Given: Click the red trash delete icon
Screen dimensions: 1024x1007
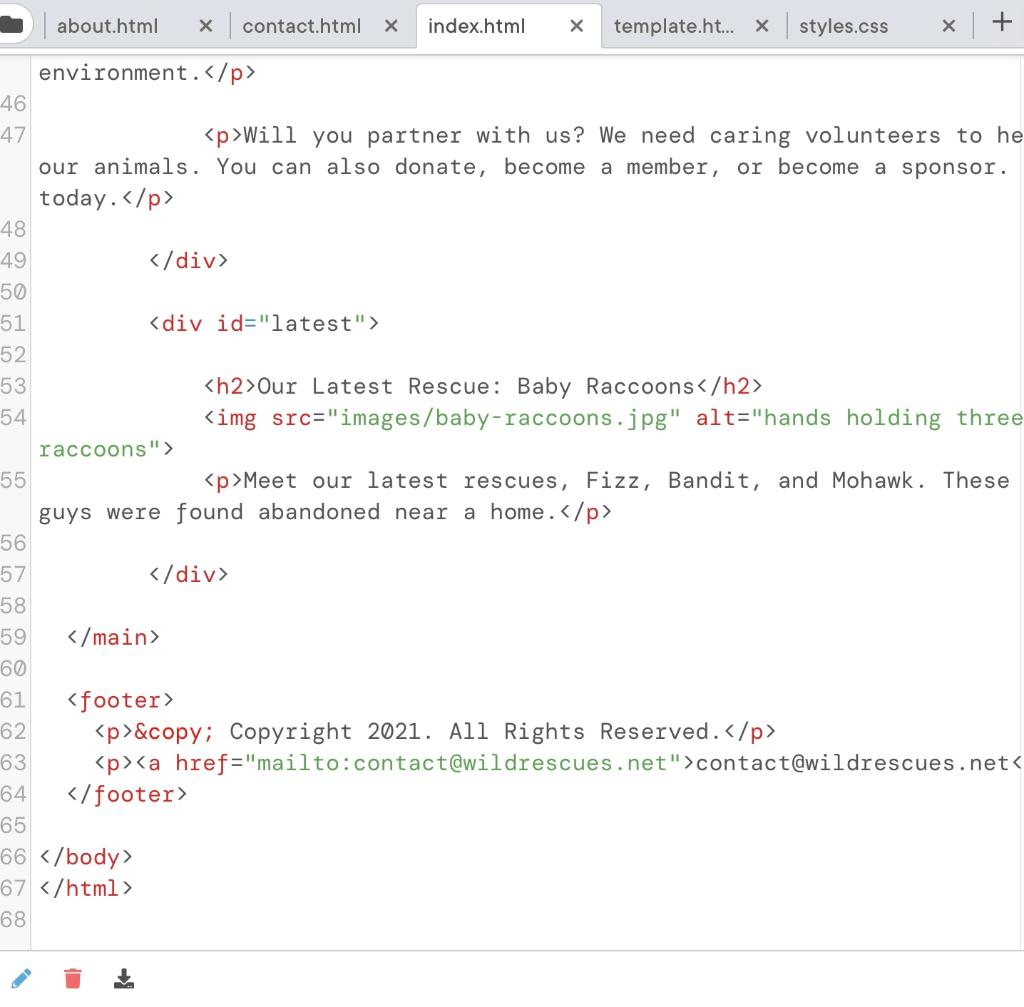Looking at the screenshot, I should pos(72,978).
